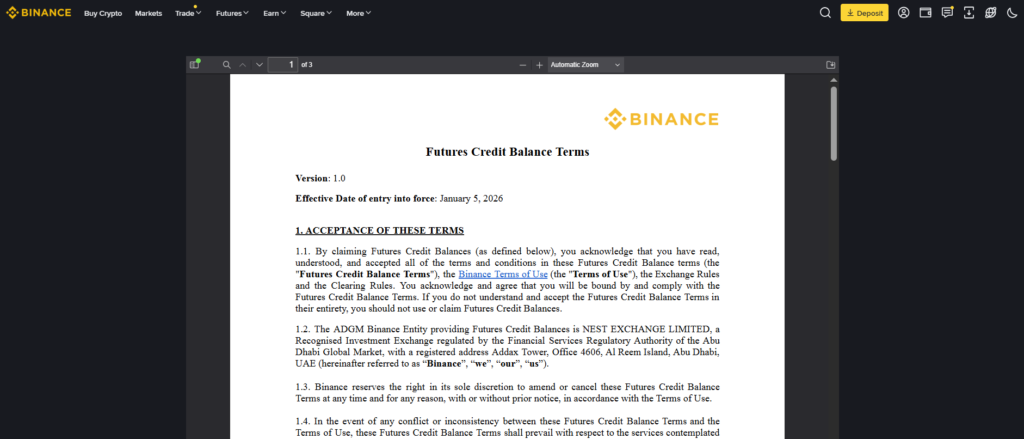
Task: Open the user profile icon
Action: click(903, 12)
